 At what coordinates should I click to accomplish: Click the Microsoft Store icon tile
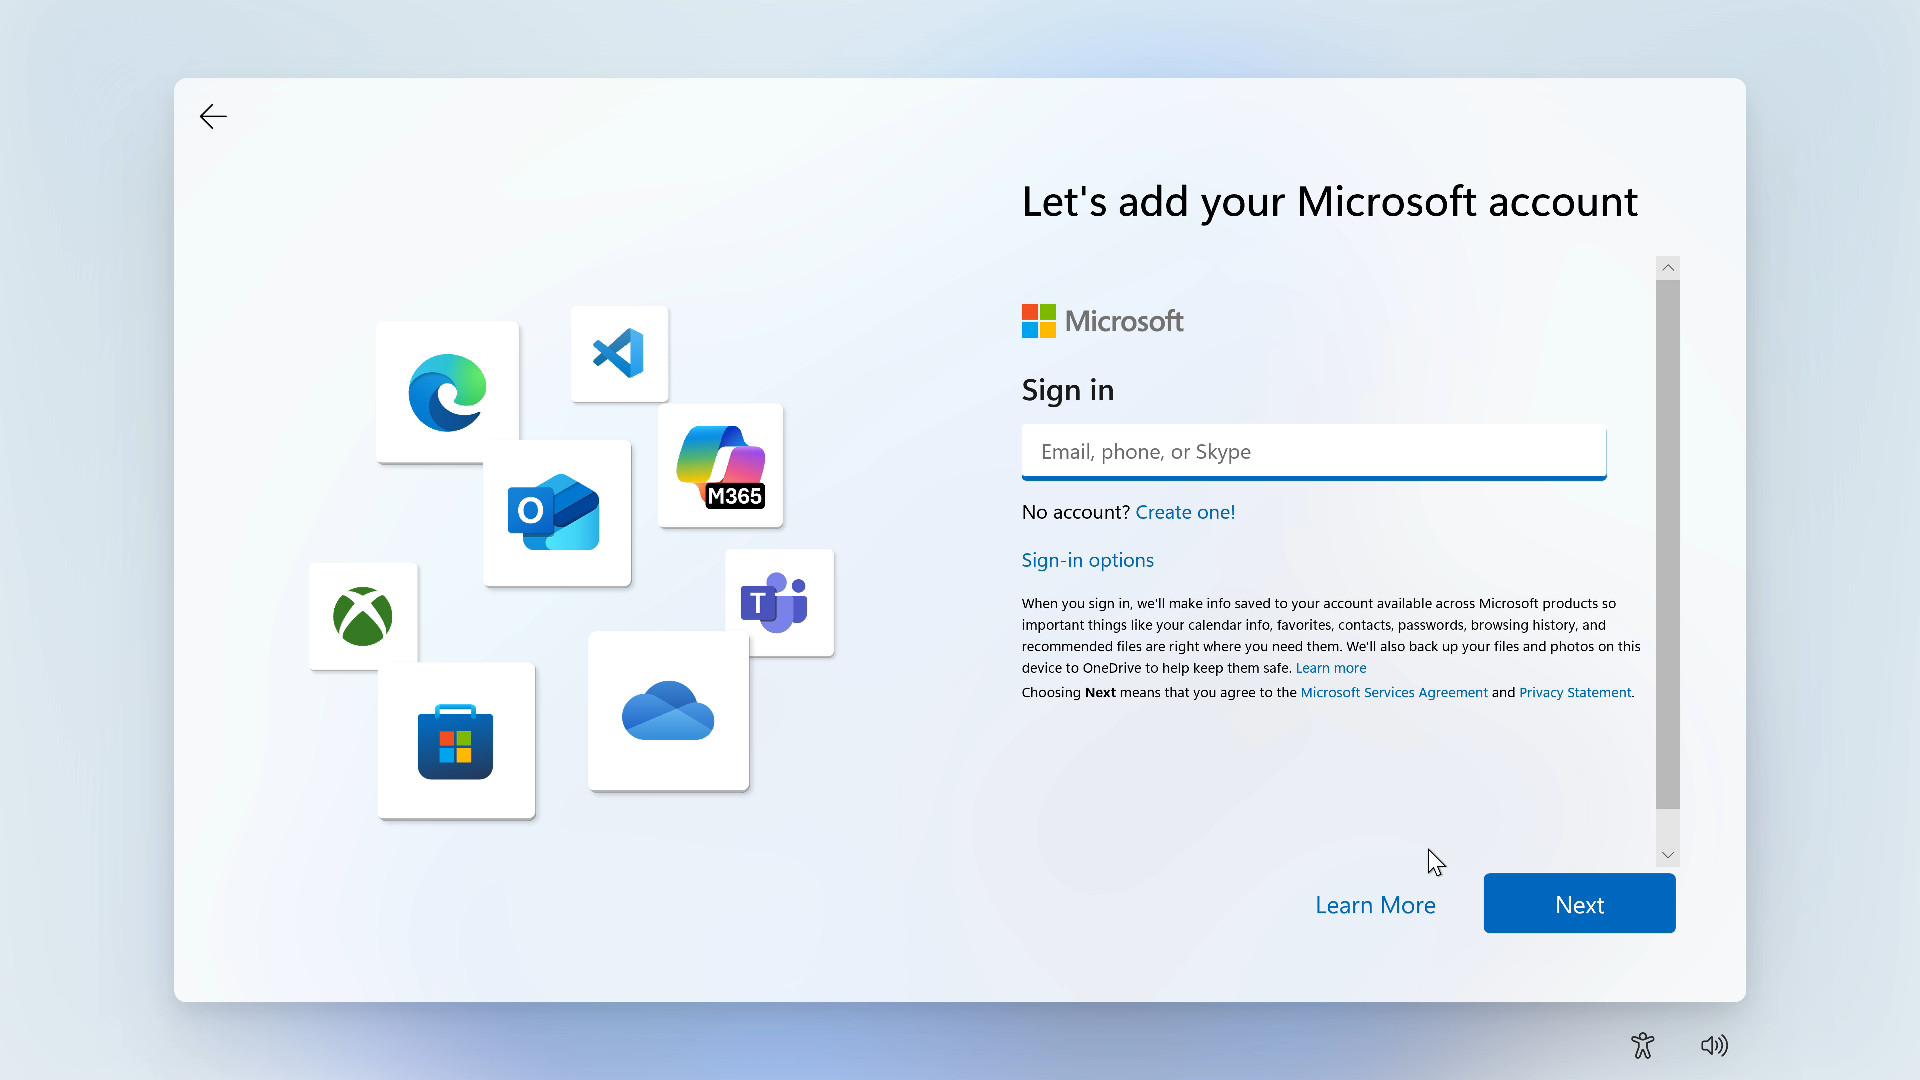[x=456, y=741]
